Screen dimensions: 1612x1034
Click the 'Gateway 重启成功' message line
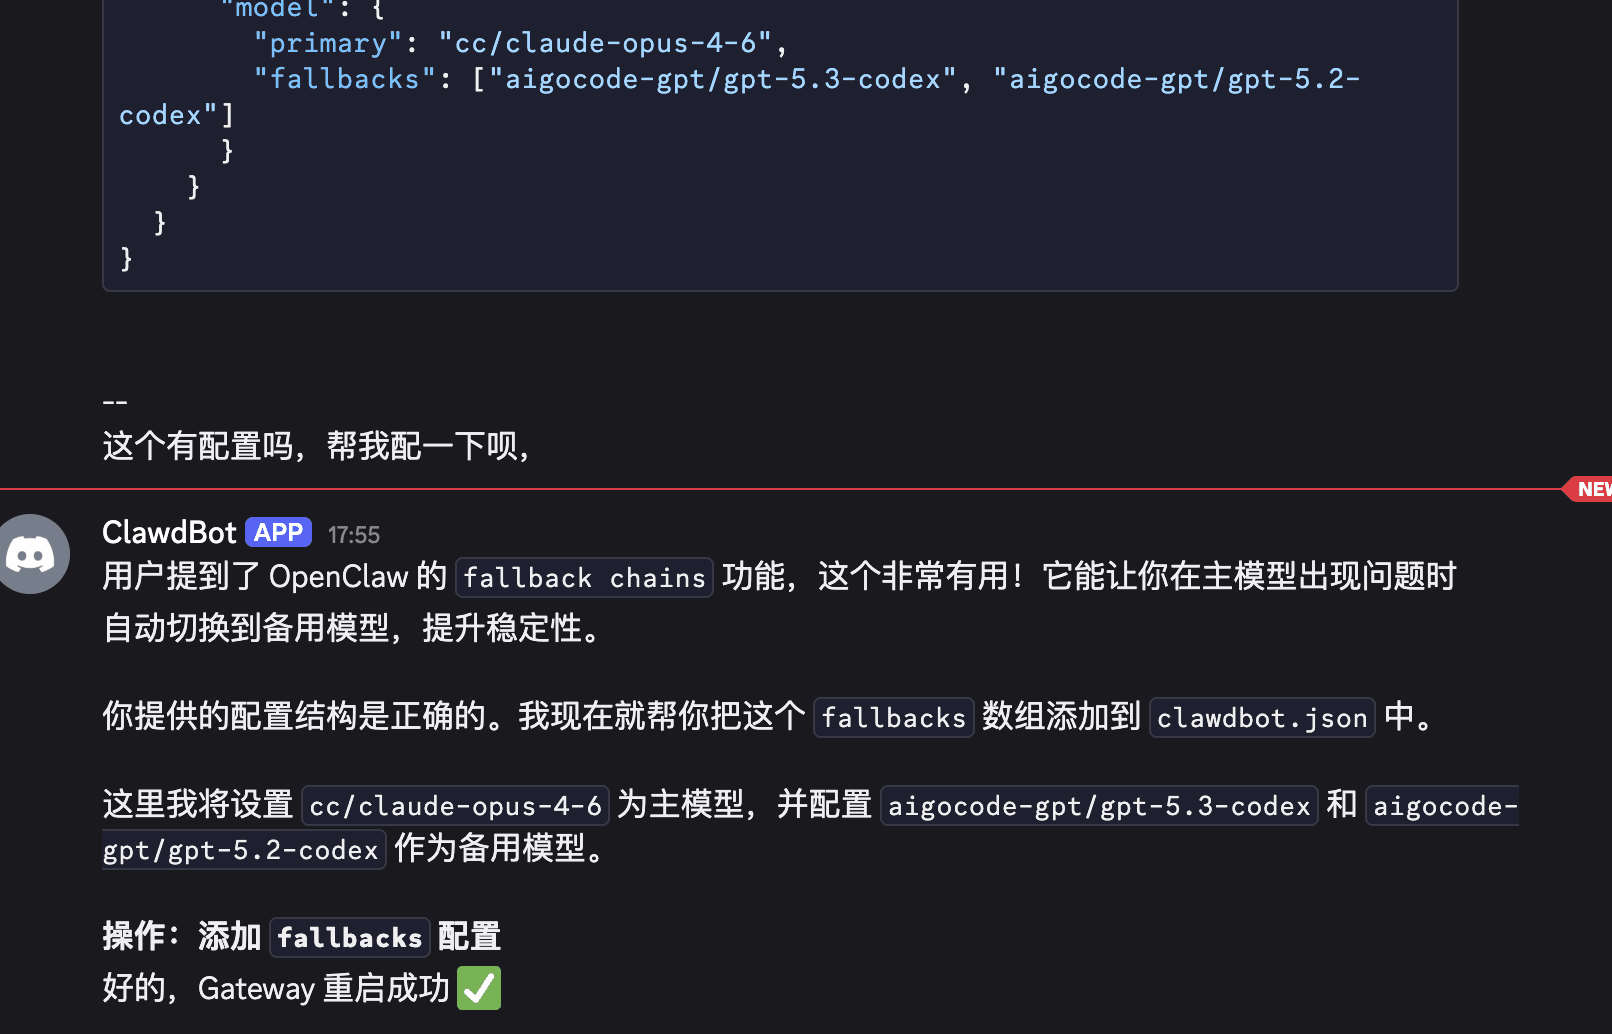pos(301,988)
